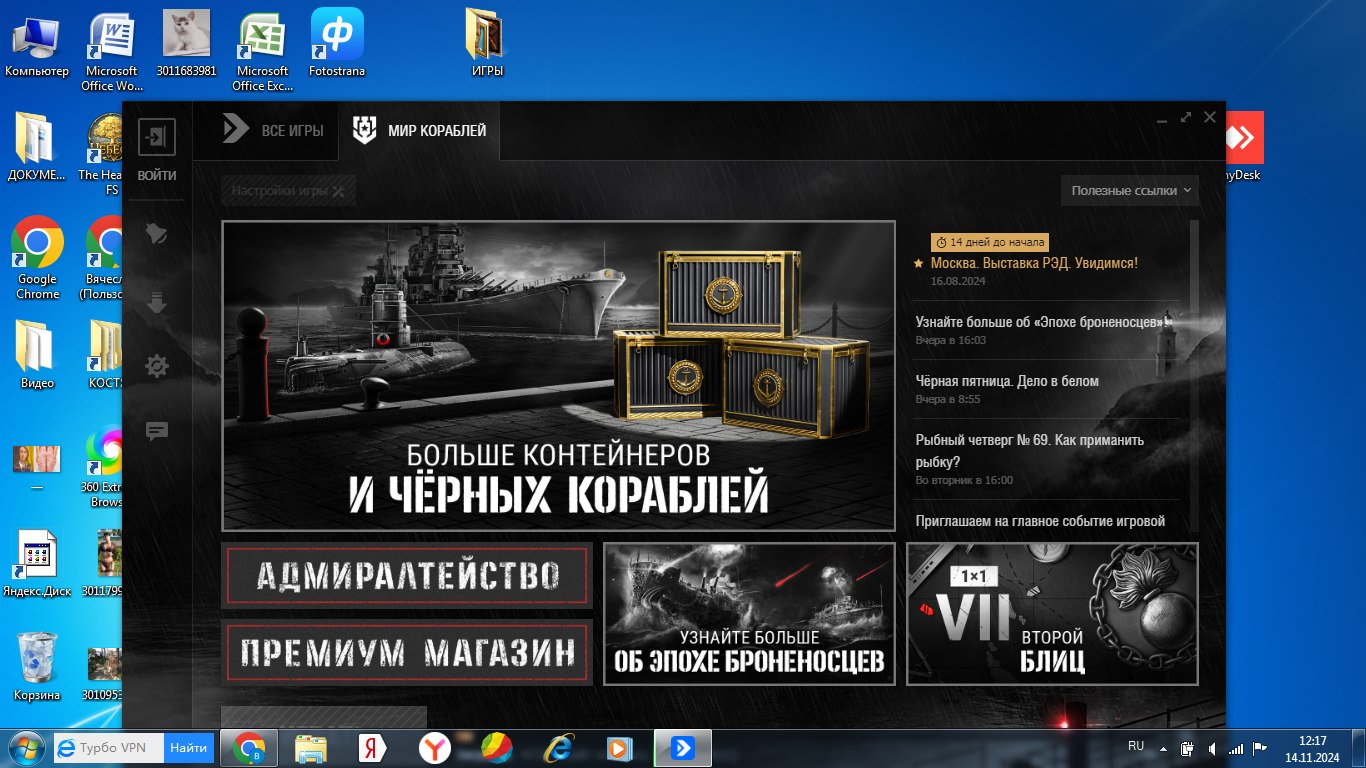Select the ИГРЫ folder on the desktop
Image resolution: width=1366 pixels, height=768 pixels.
click(487, 44)
